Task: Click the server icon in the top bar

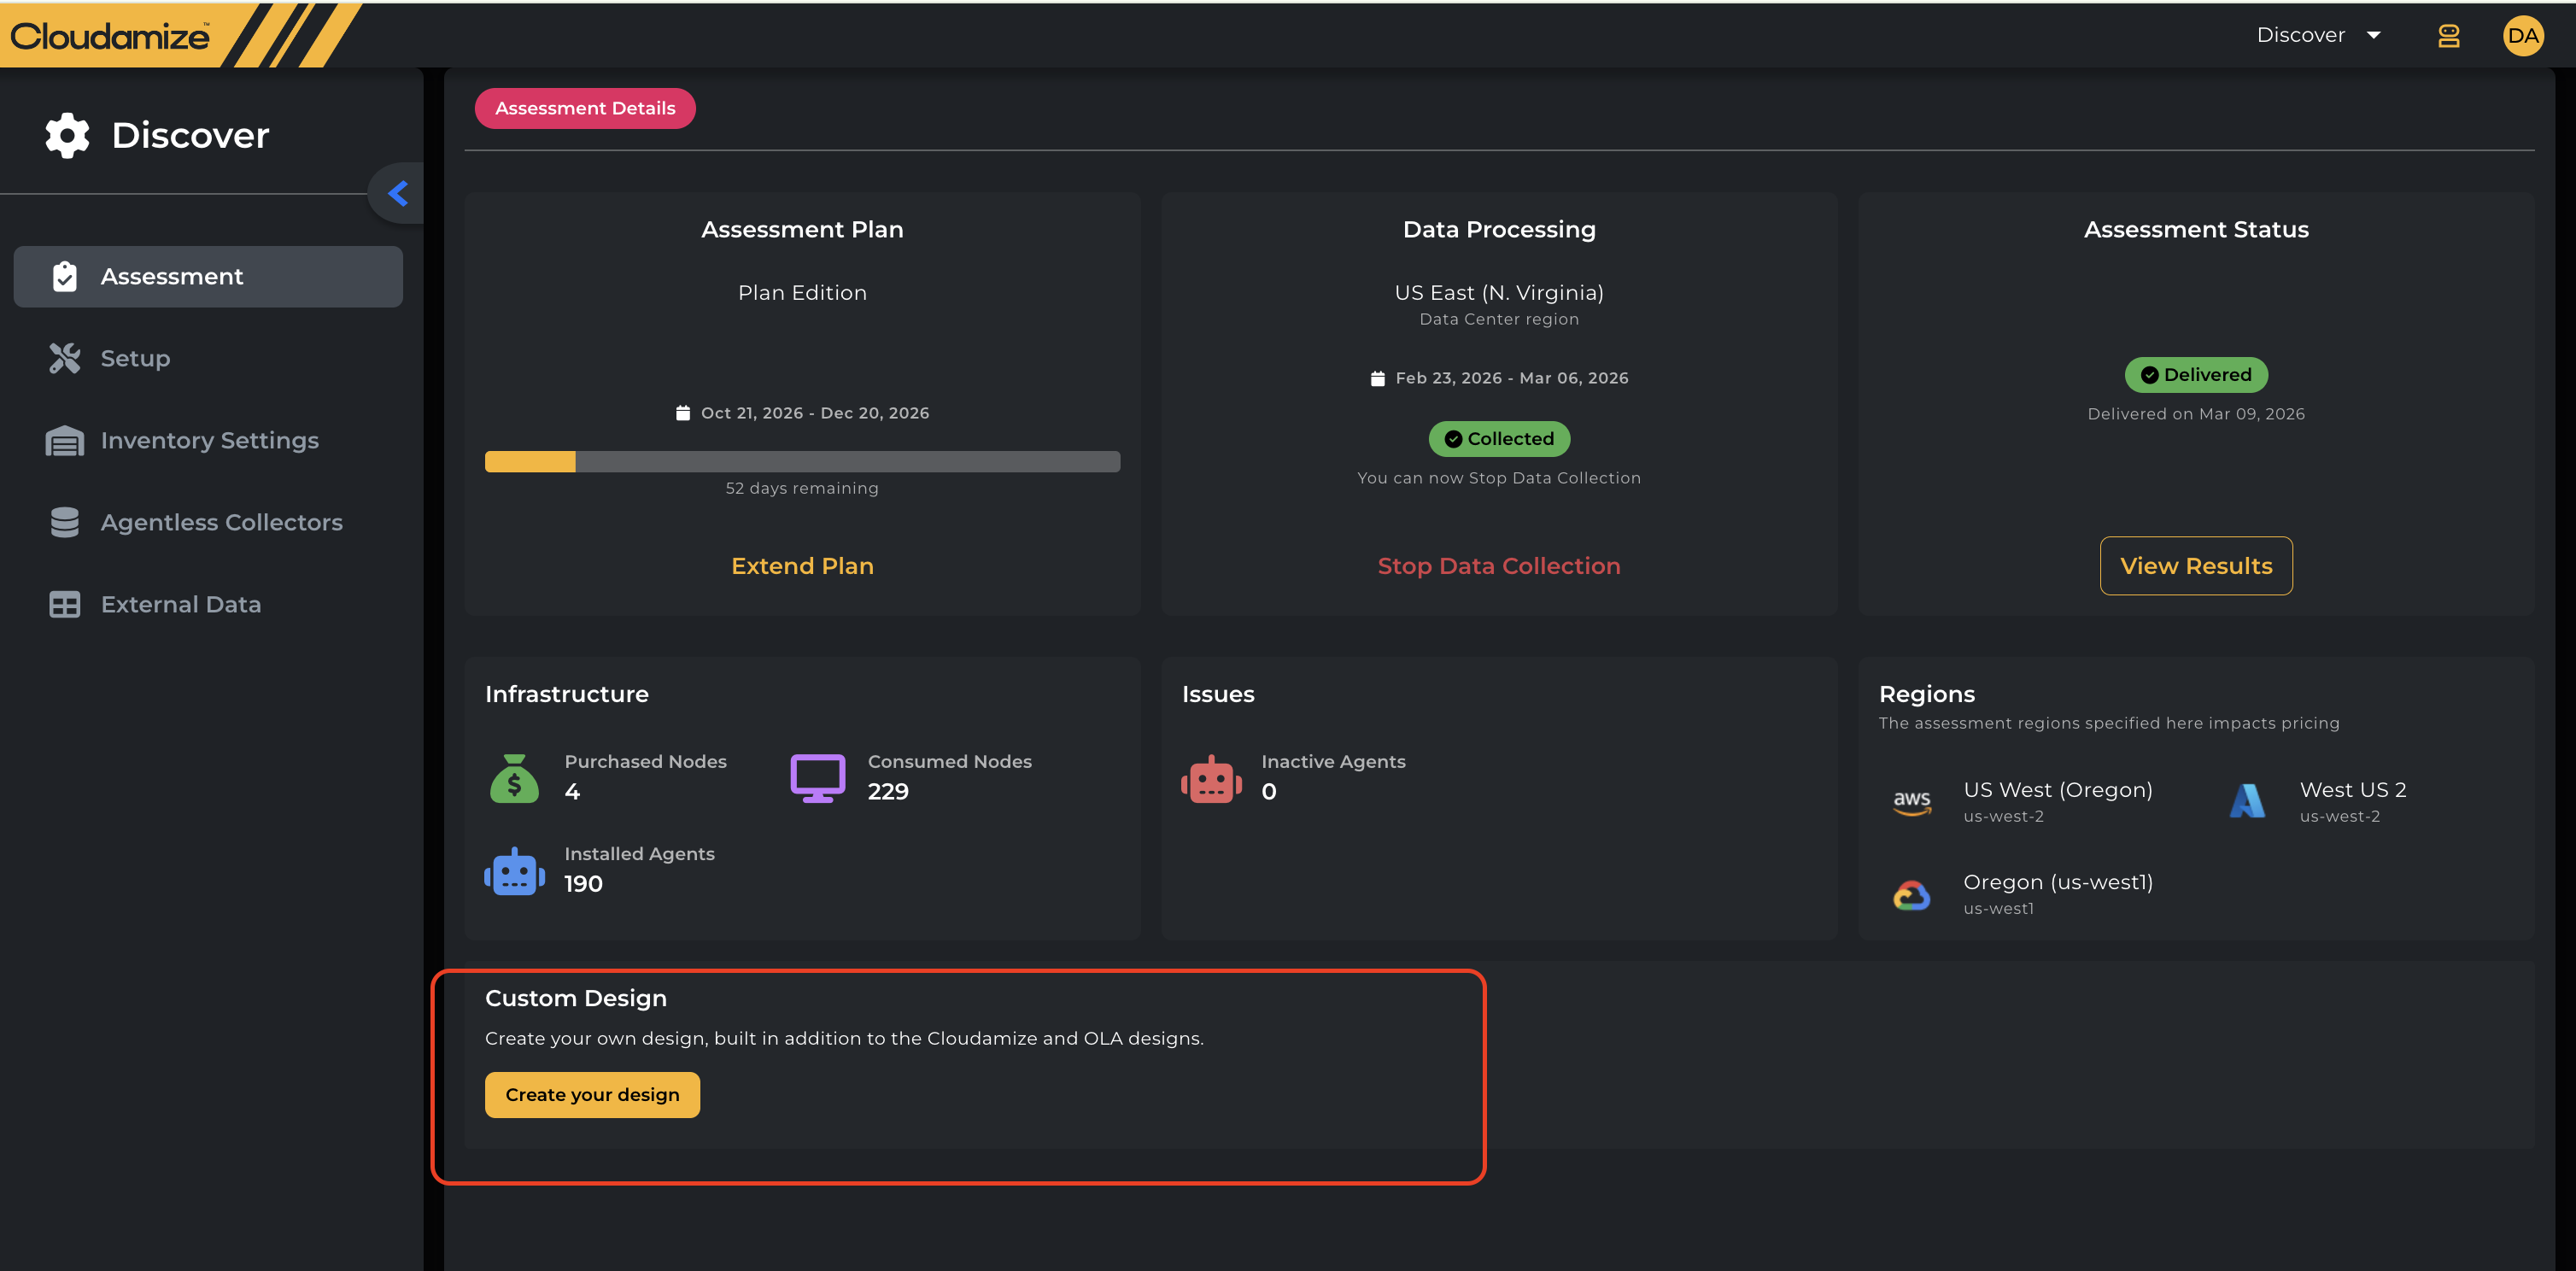Action: click(2448, 36)
